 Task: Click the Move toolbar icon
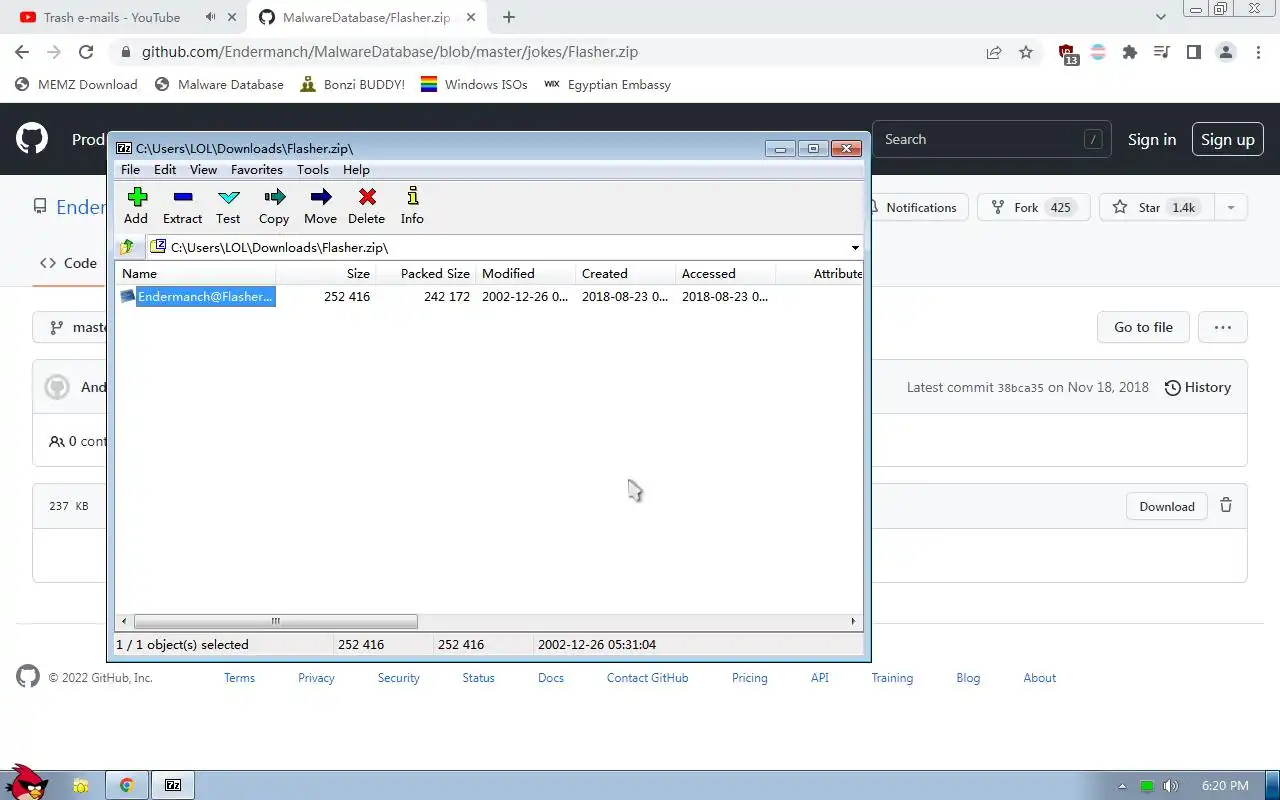(320, 205)
